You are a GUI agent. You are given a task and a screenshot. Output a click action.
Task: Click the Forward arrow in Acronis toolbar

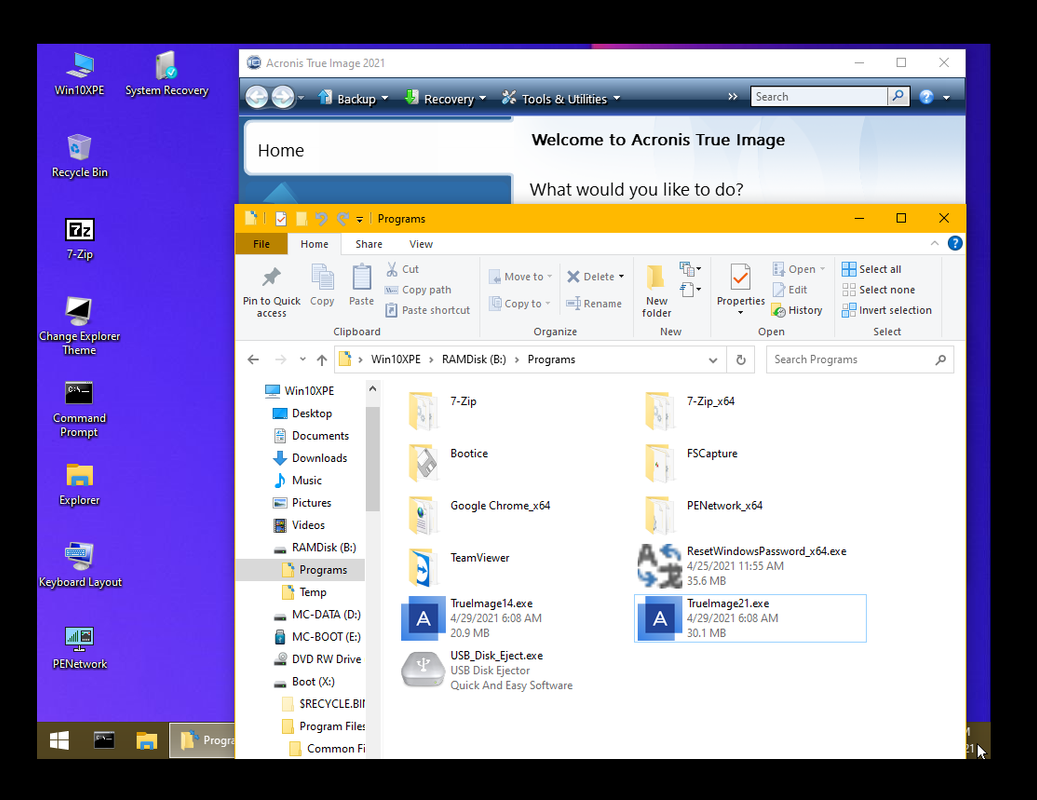click(283, 97)
